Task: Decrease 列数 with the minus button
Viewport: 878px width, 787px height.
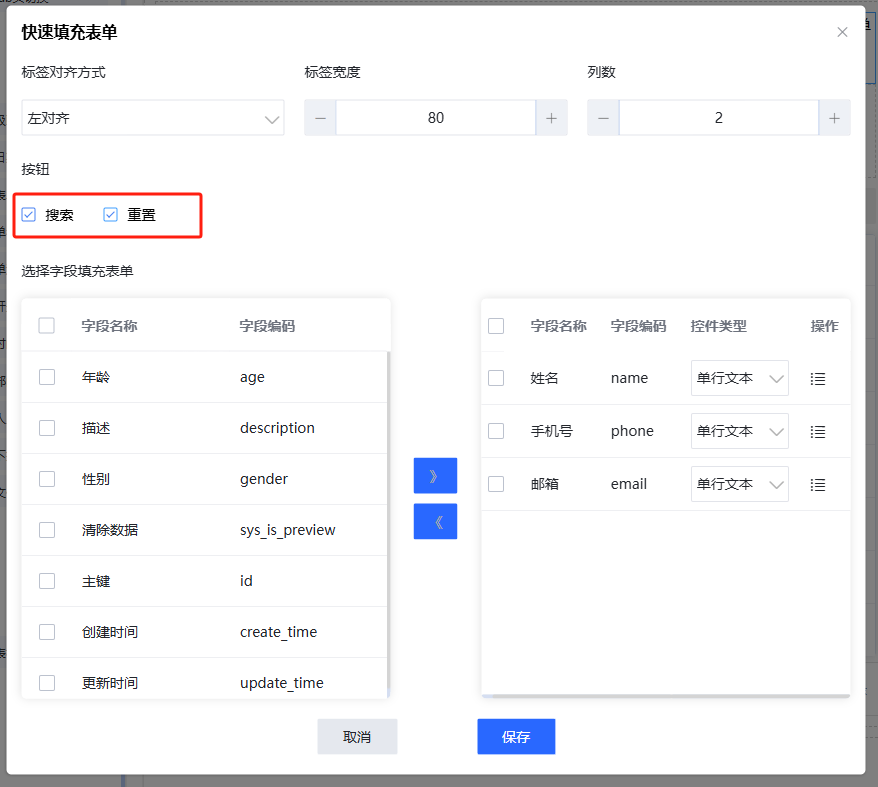Action: click(603, 118)
